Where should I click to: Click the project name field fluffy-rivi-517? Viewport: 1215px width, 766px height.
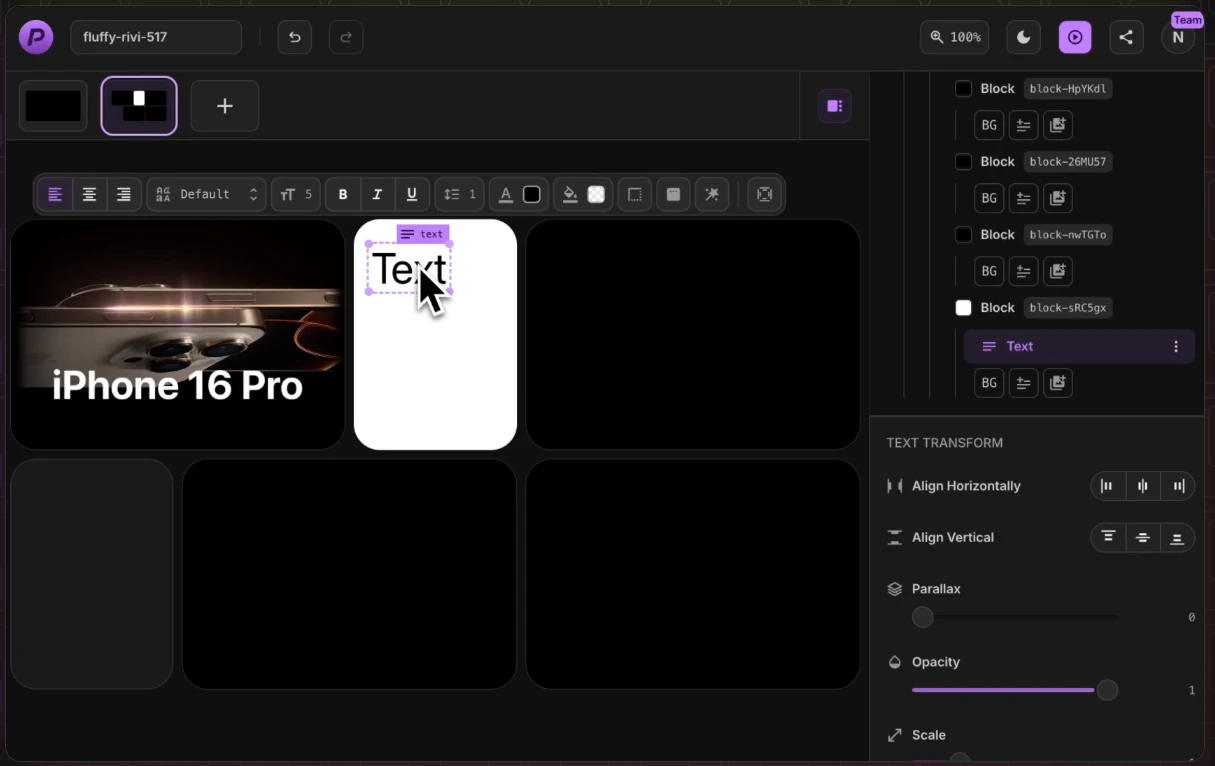(x=156, y=37)
